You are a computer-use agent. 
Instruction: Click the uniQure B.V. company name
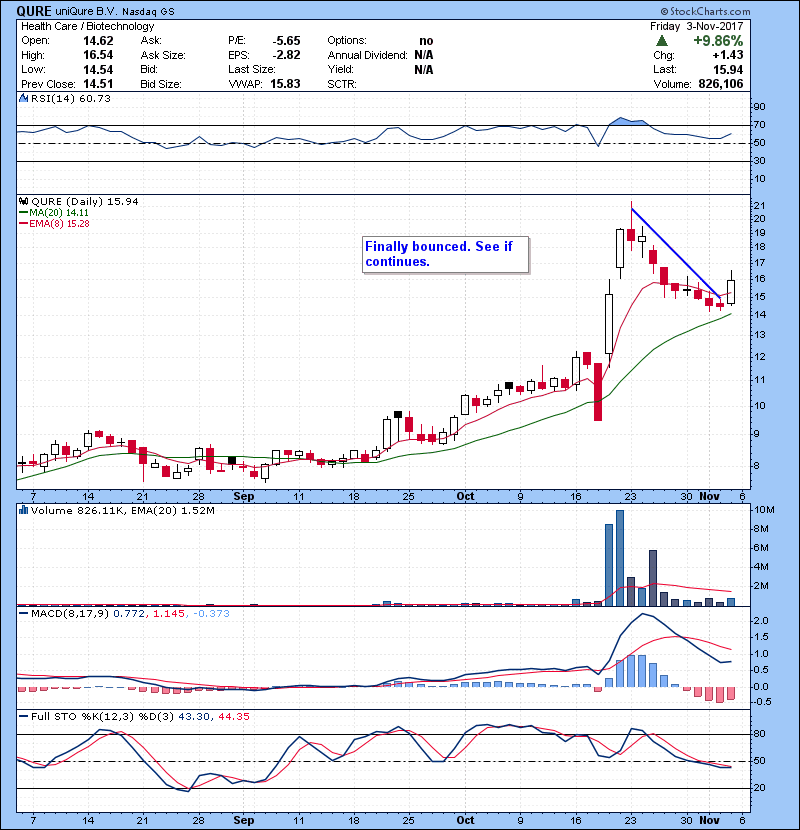(x=86, y=12)
